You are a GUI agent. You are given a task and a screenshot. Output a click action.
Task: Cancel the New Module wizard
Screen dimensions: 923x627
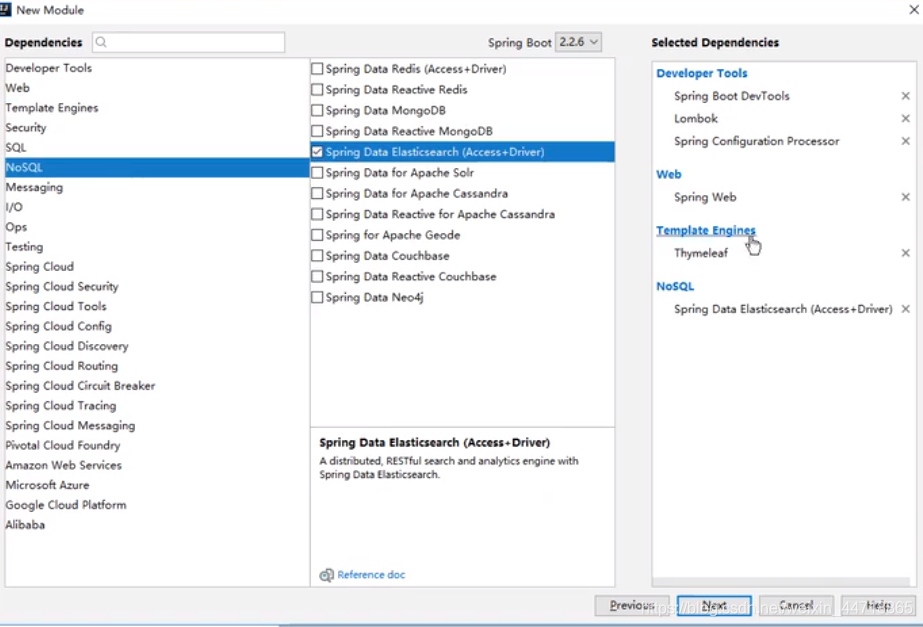point(796,606)
